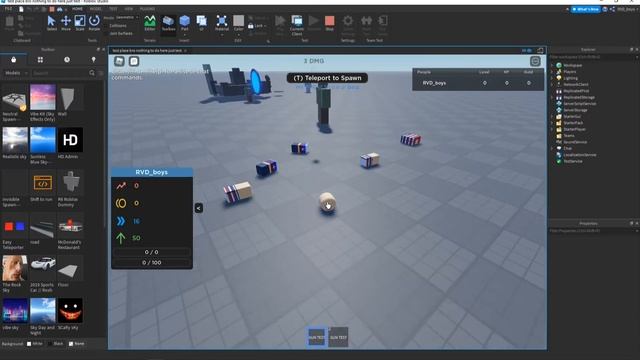Stop the running play test
Image resolution: width=640 pixels, height=360 pixels.
tap(329, 23)
